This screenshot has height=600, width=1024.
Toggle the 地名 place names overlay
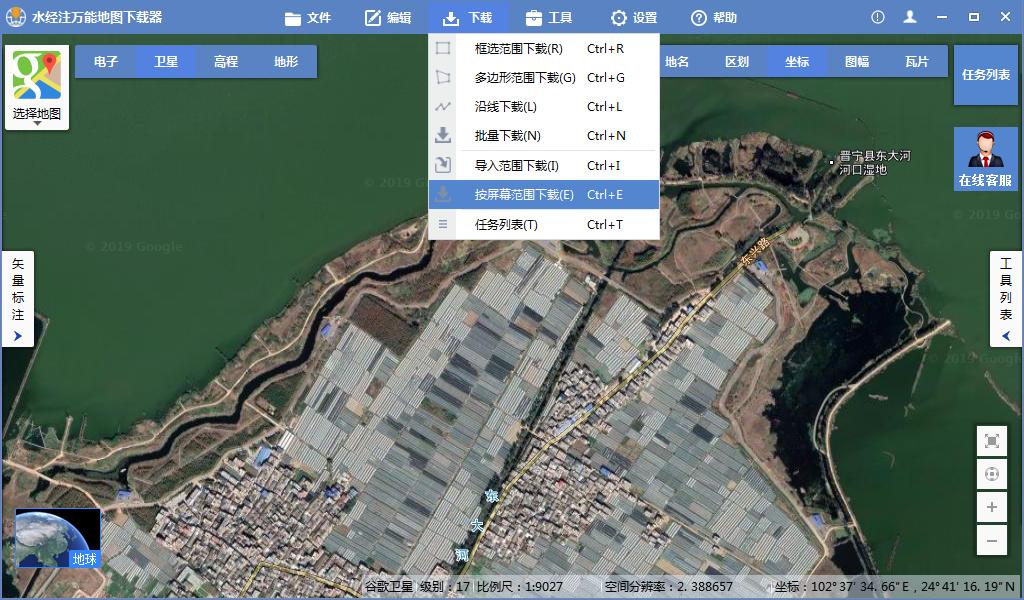coord(675,61)
